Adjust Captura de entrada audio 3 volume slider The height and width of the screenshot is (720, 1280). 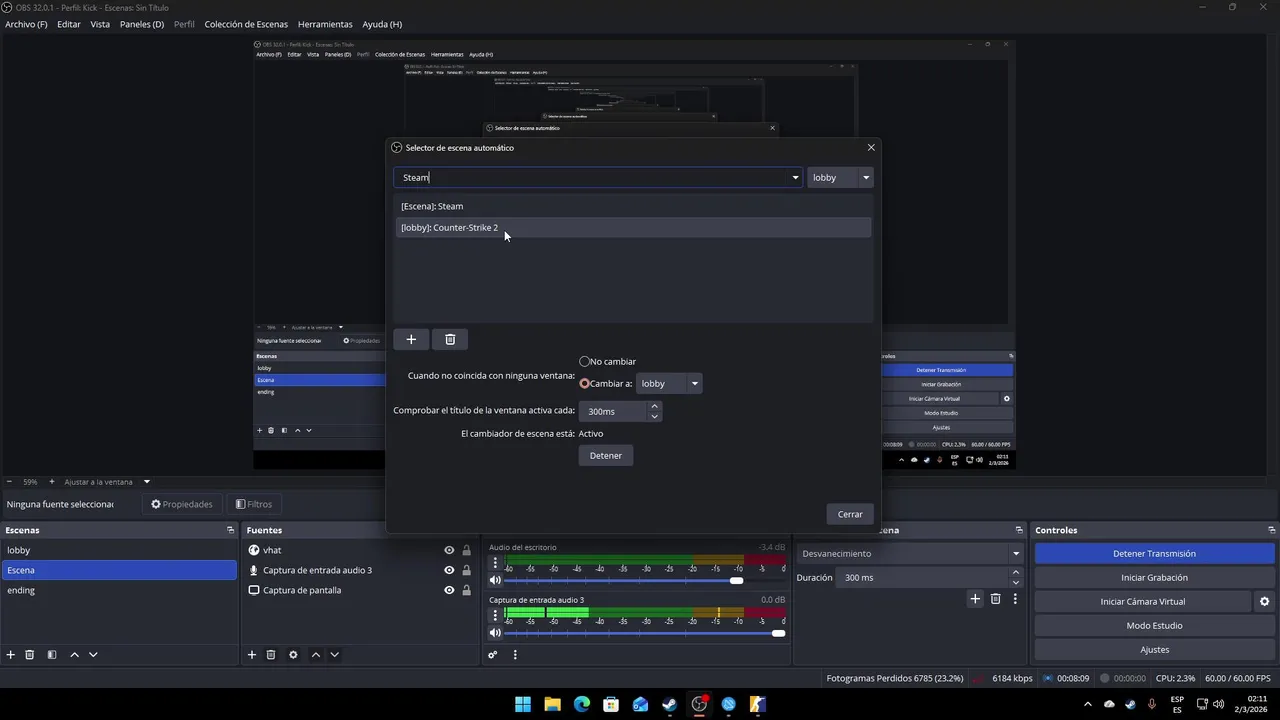779,633
